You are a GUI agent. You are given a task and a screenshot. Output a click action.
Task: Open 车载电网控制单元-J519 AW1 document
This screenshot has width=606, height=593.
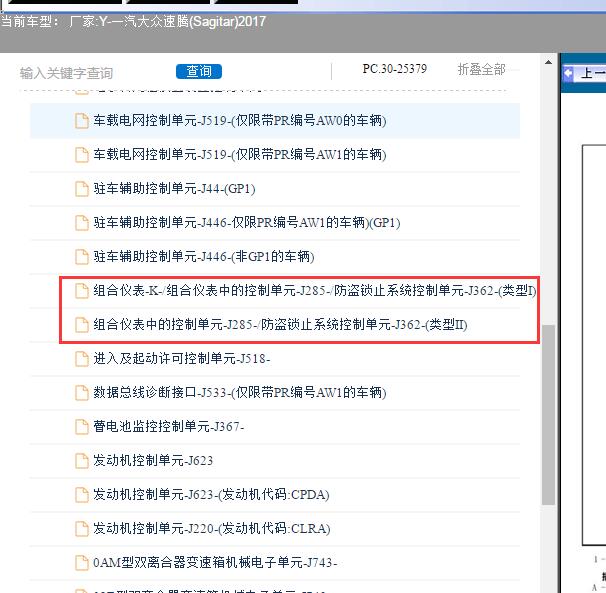240,155
